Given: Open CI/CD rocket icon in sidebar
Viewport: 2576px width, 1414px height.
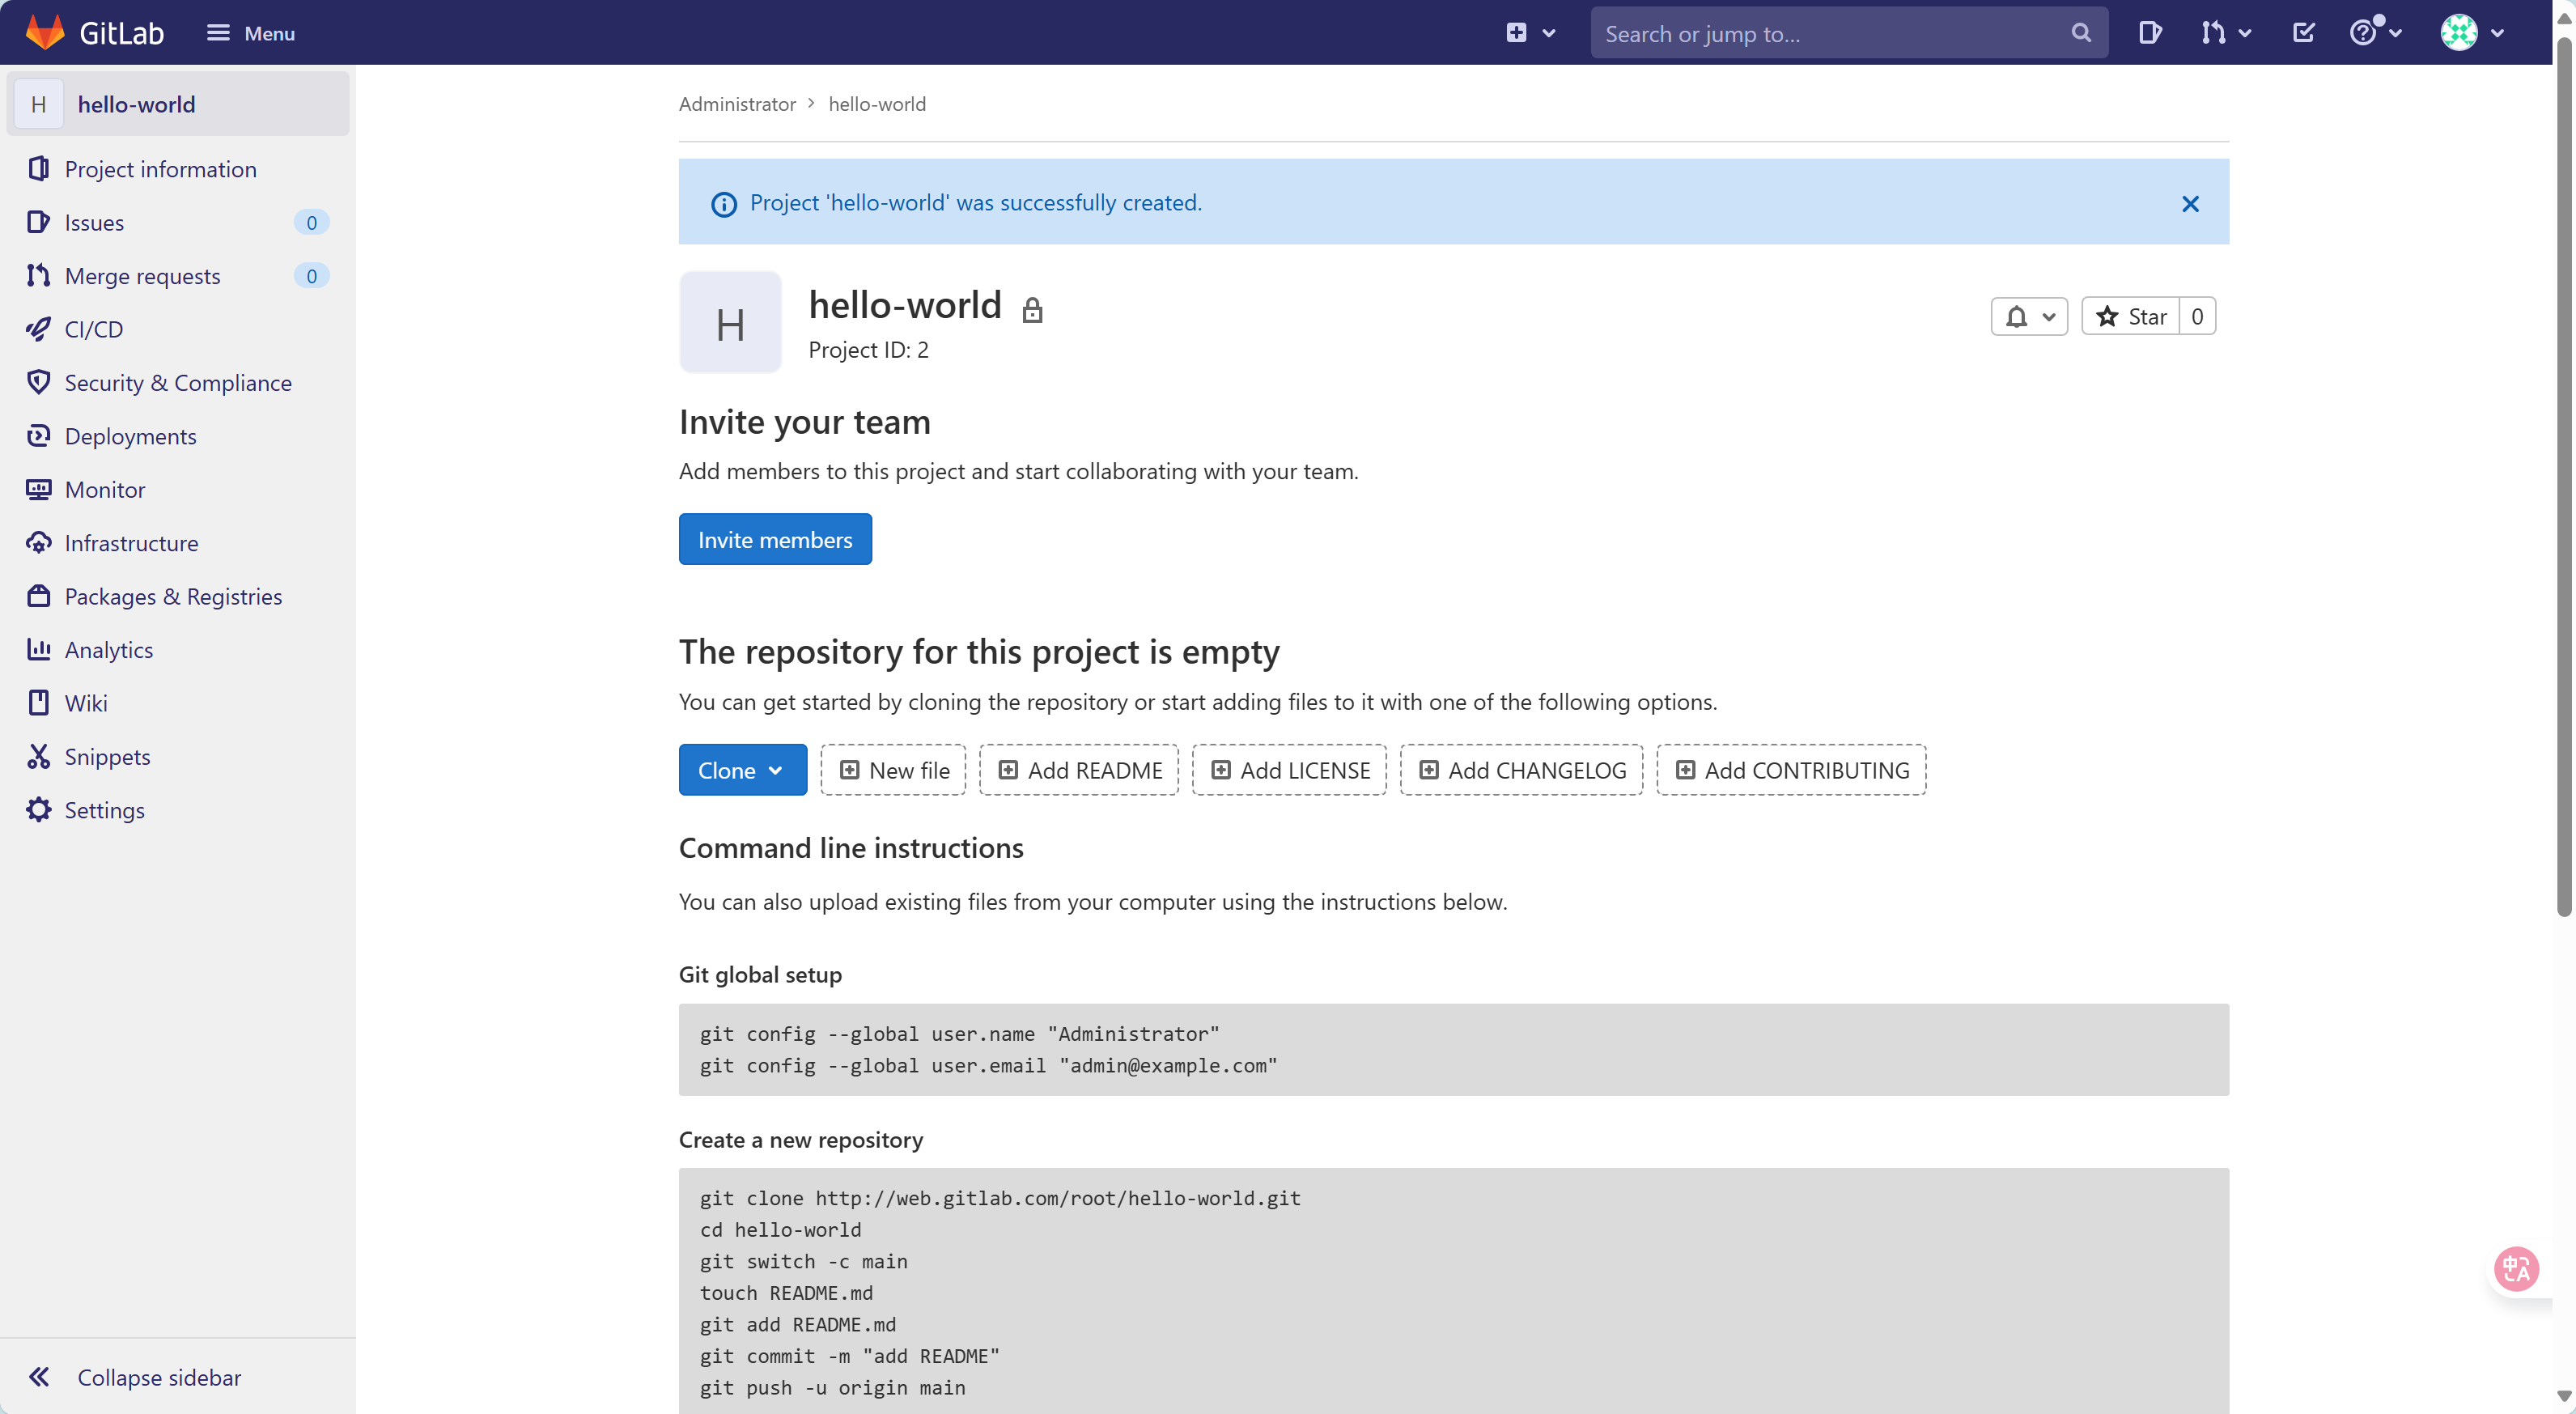Looking at the screenshot, I should point(38,329).
